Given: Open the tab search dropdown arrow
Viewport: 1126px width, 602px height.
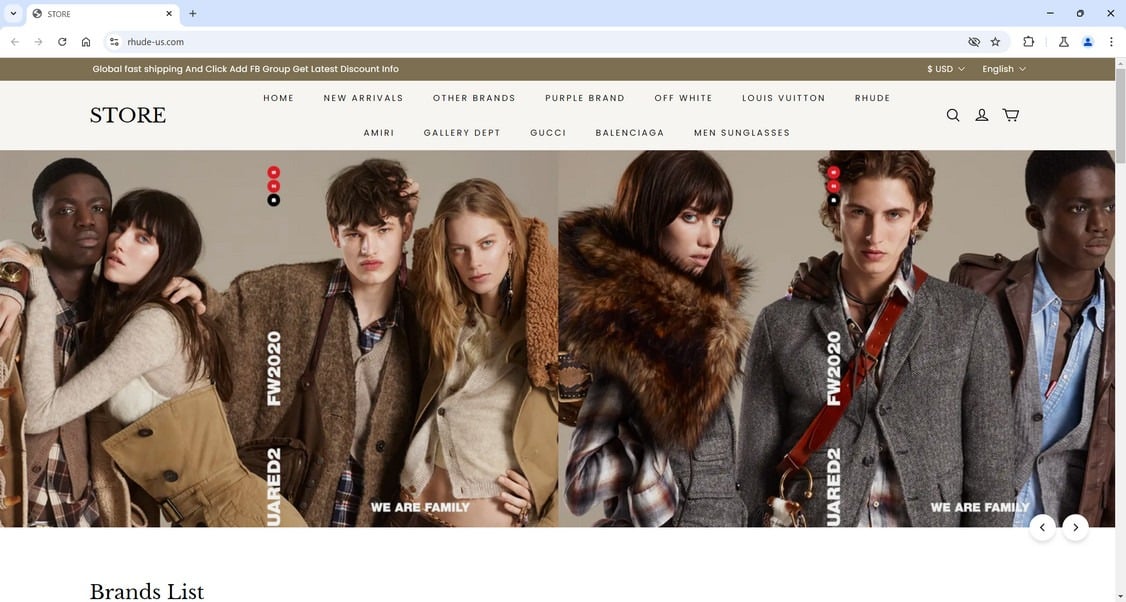Looking at the screenshot, I should [13, 14].
